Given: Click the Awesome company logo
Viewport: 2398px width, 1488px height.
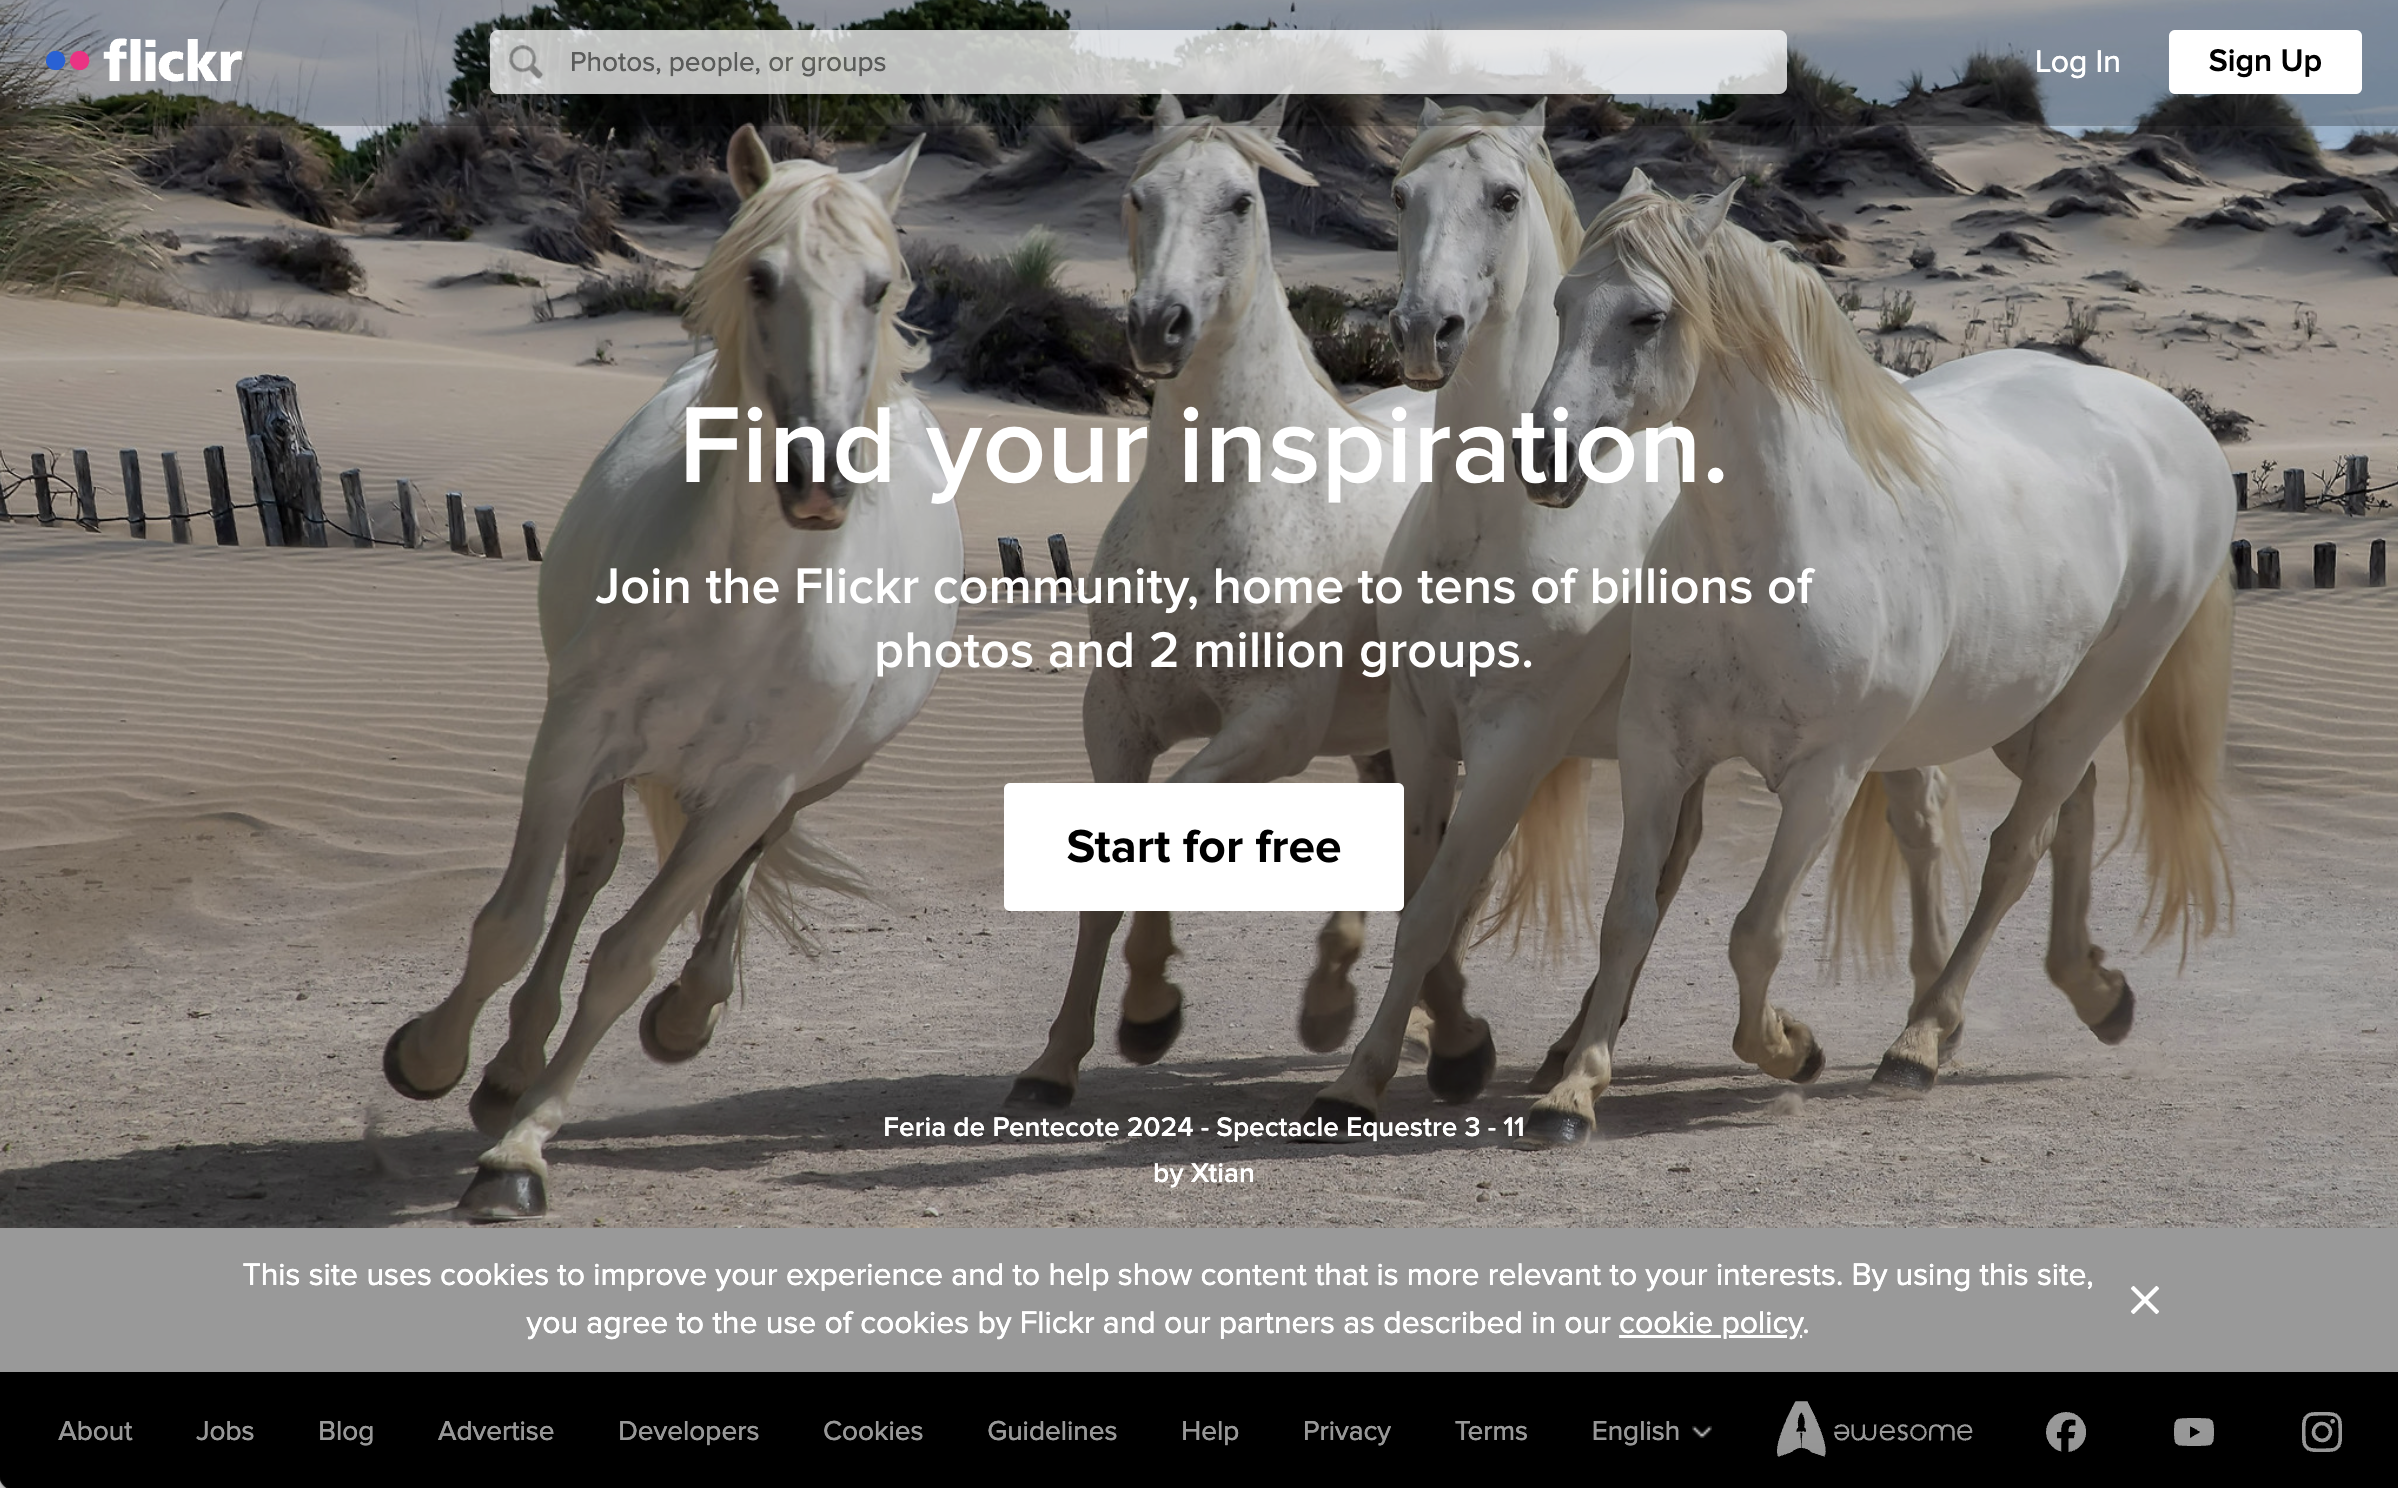Looking at the screenshot, I should point(1875,1430).
